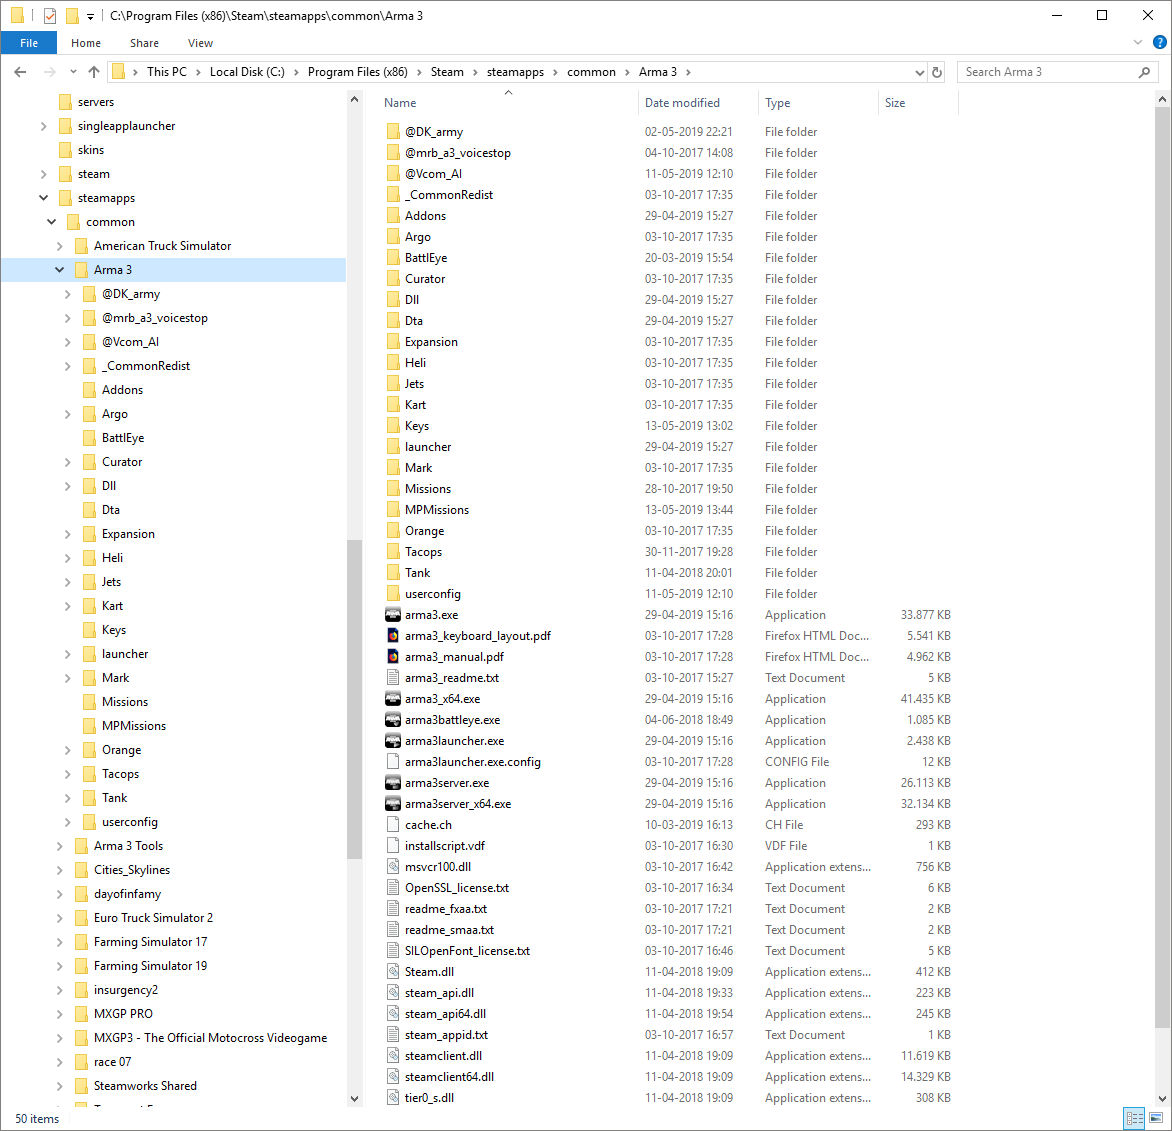Open the Share ribbon tab
Image resolution: width=1172 pixels, height=1131 pixels.
pyautogui.click(x=144, y=43)
